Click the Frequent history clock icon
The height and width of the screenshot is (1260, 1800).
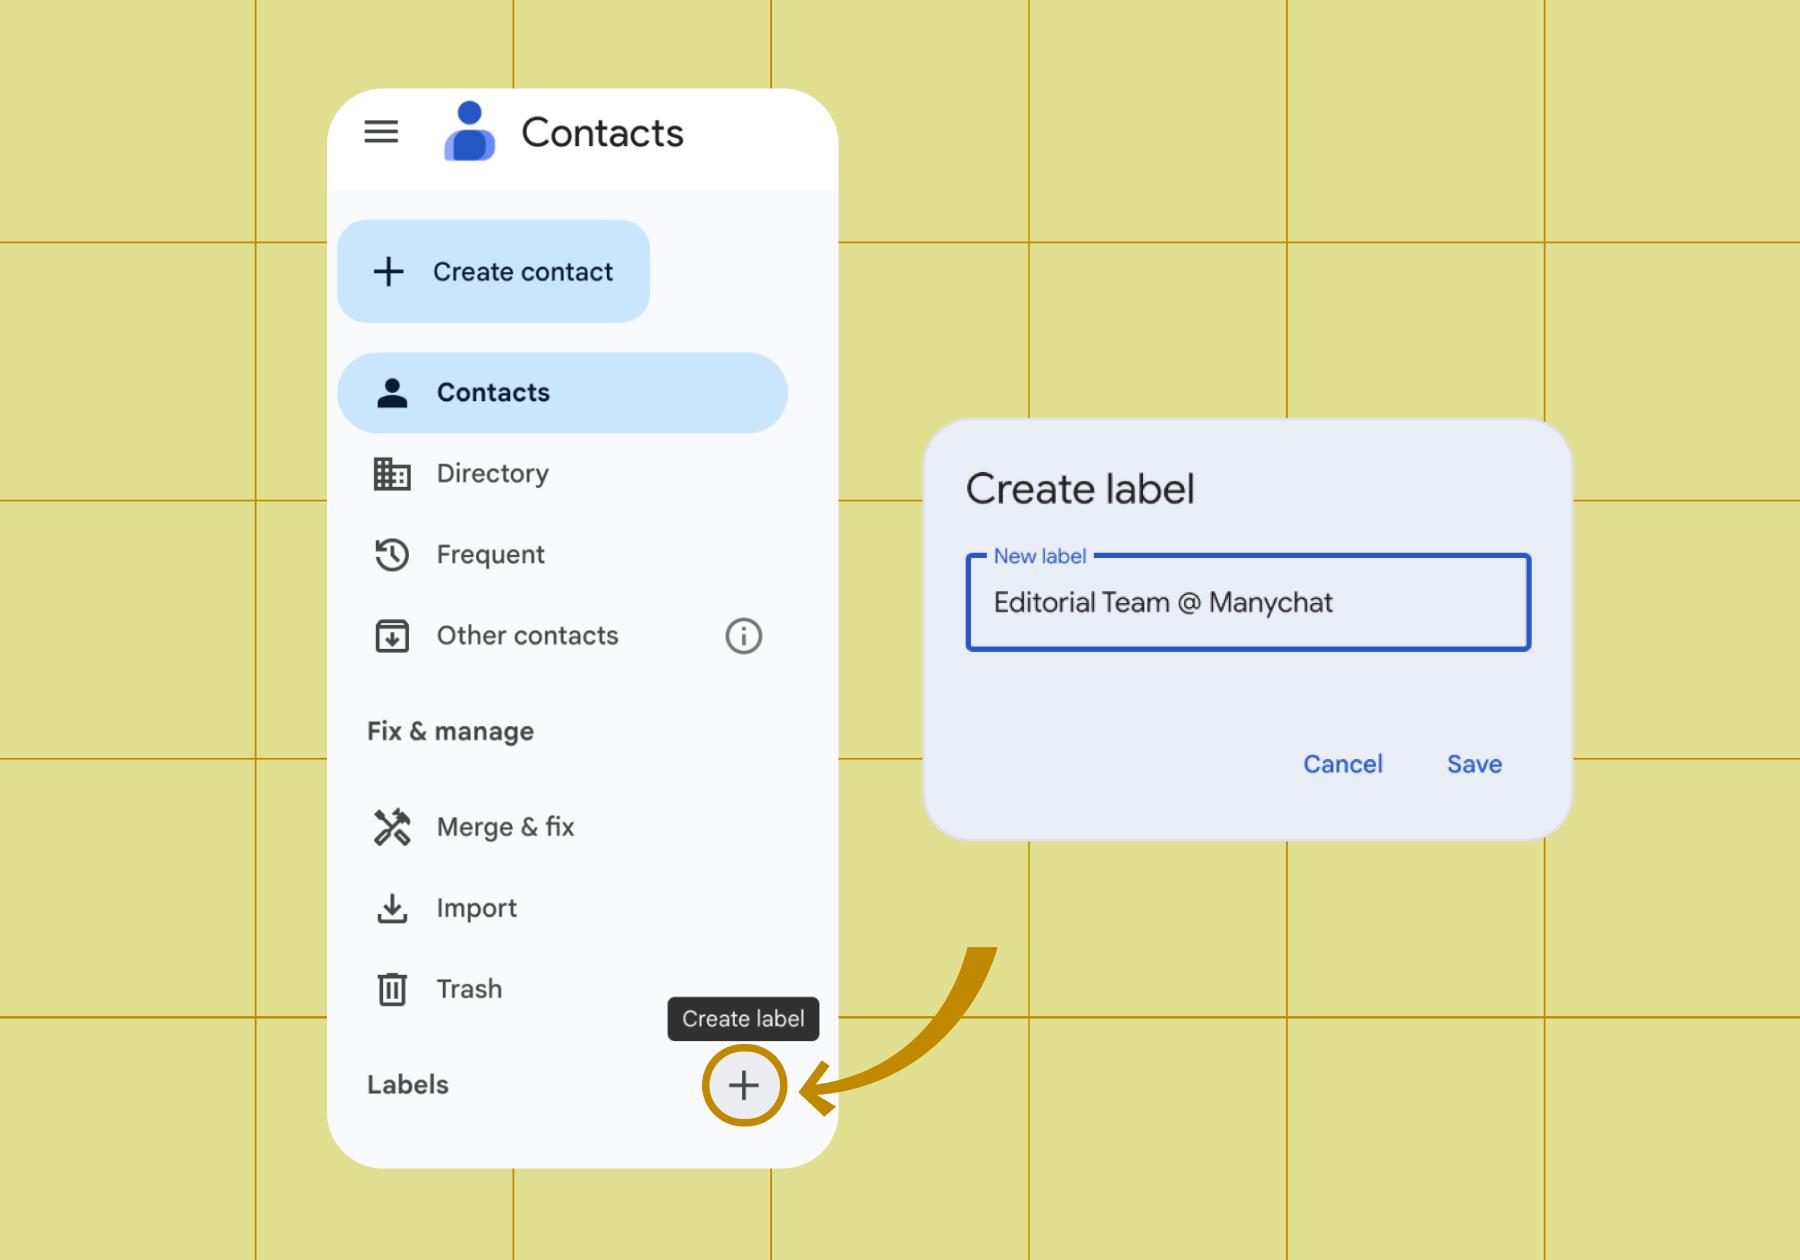pos(392,555)
